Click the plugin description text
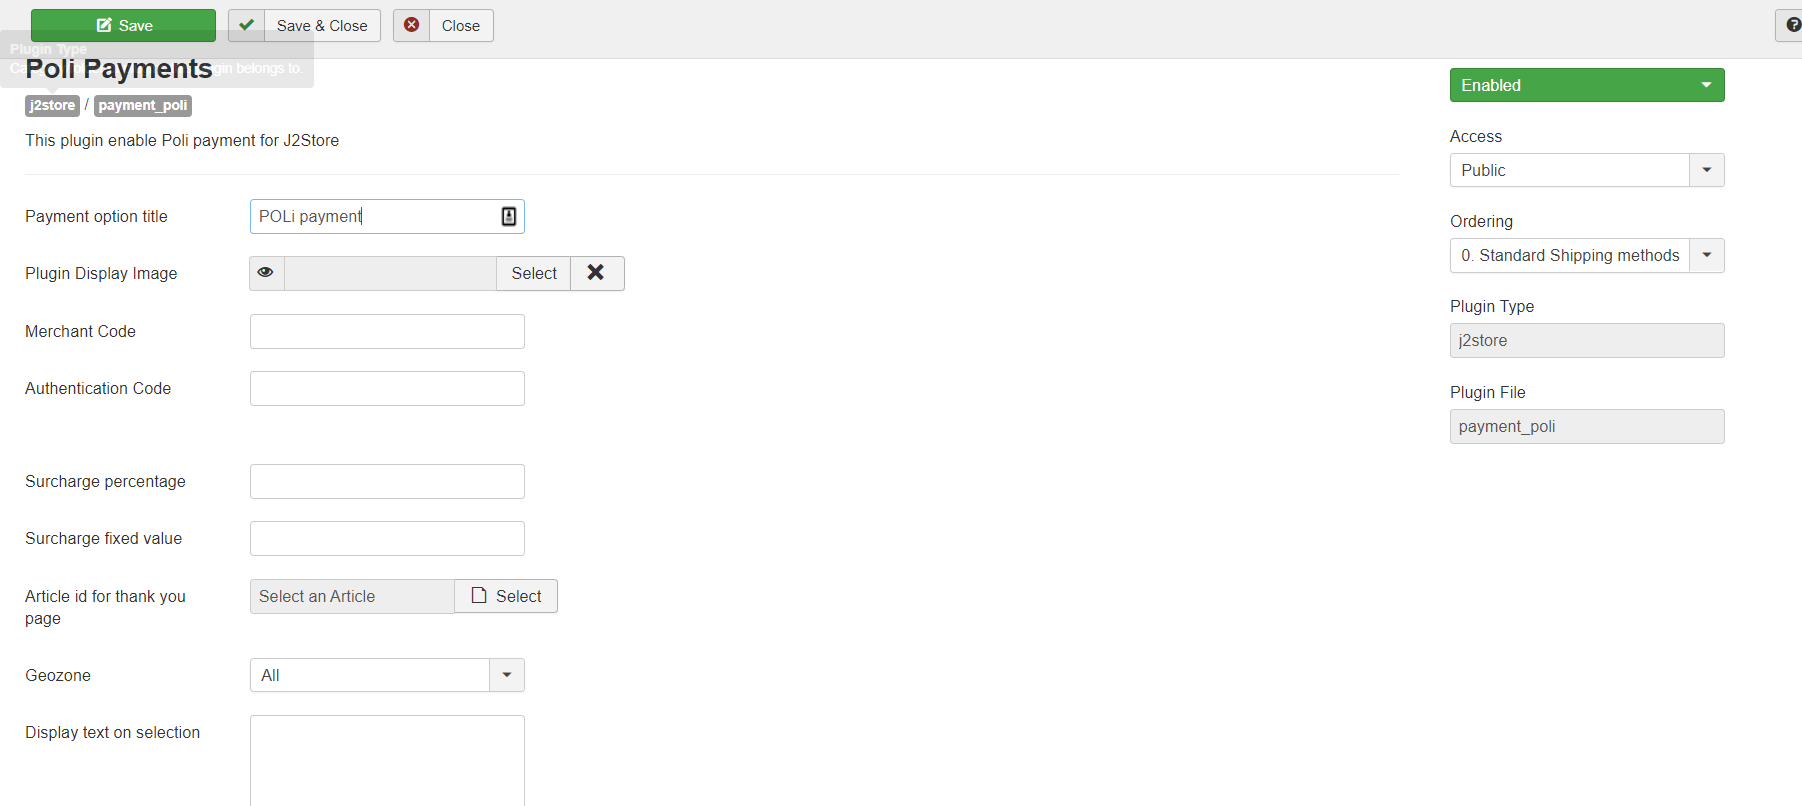 pyautogui.click(x=182, y=140)
